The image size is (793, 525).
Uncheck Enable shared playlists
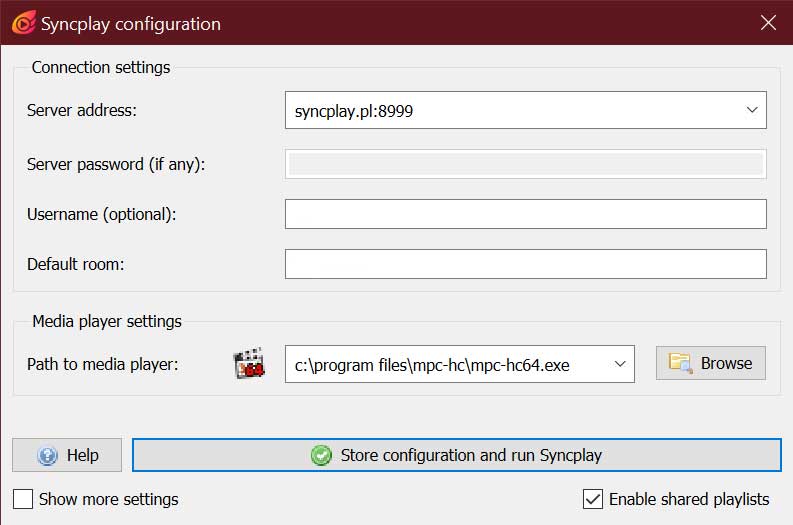pos(593,499)
